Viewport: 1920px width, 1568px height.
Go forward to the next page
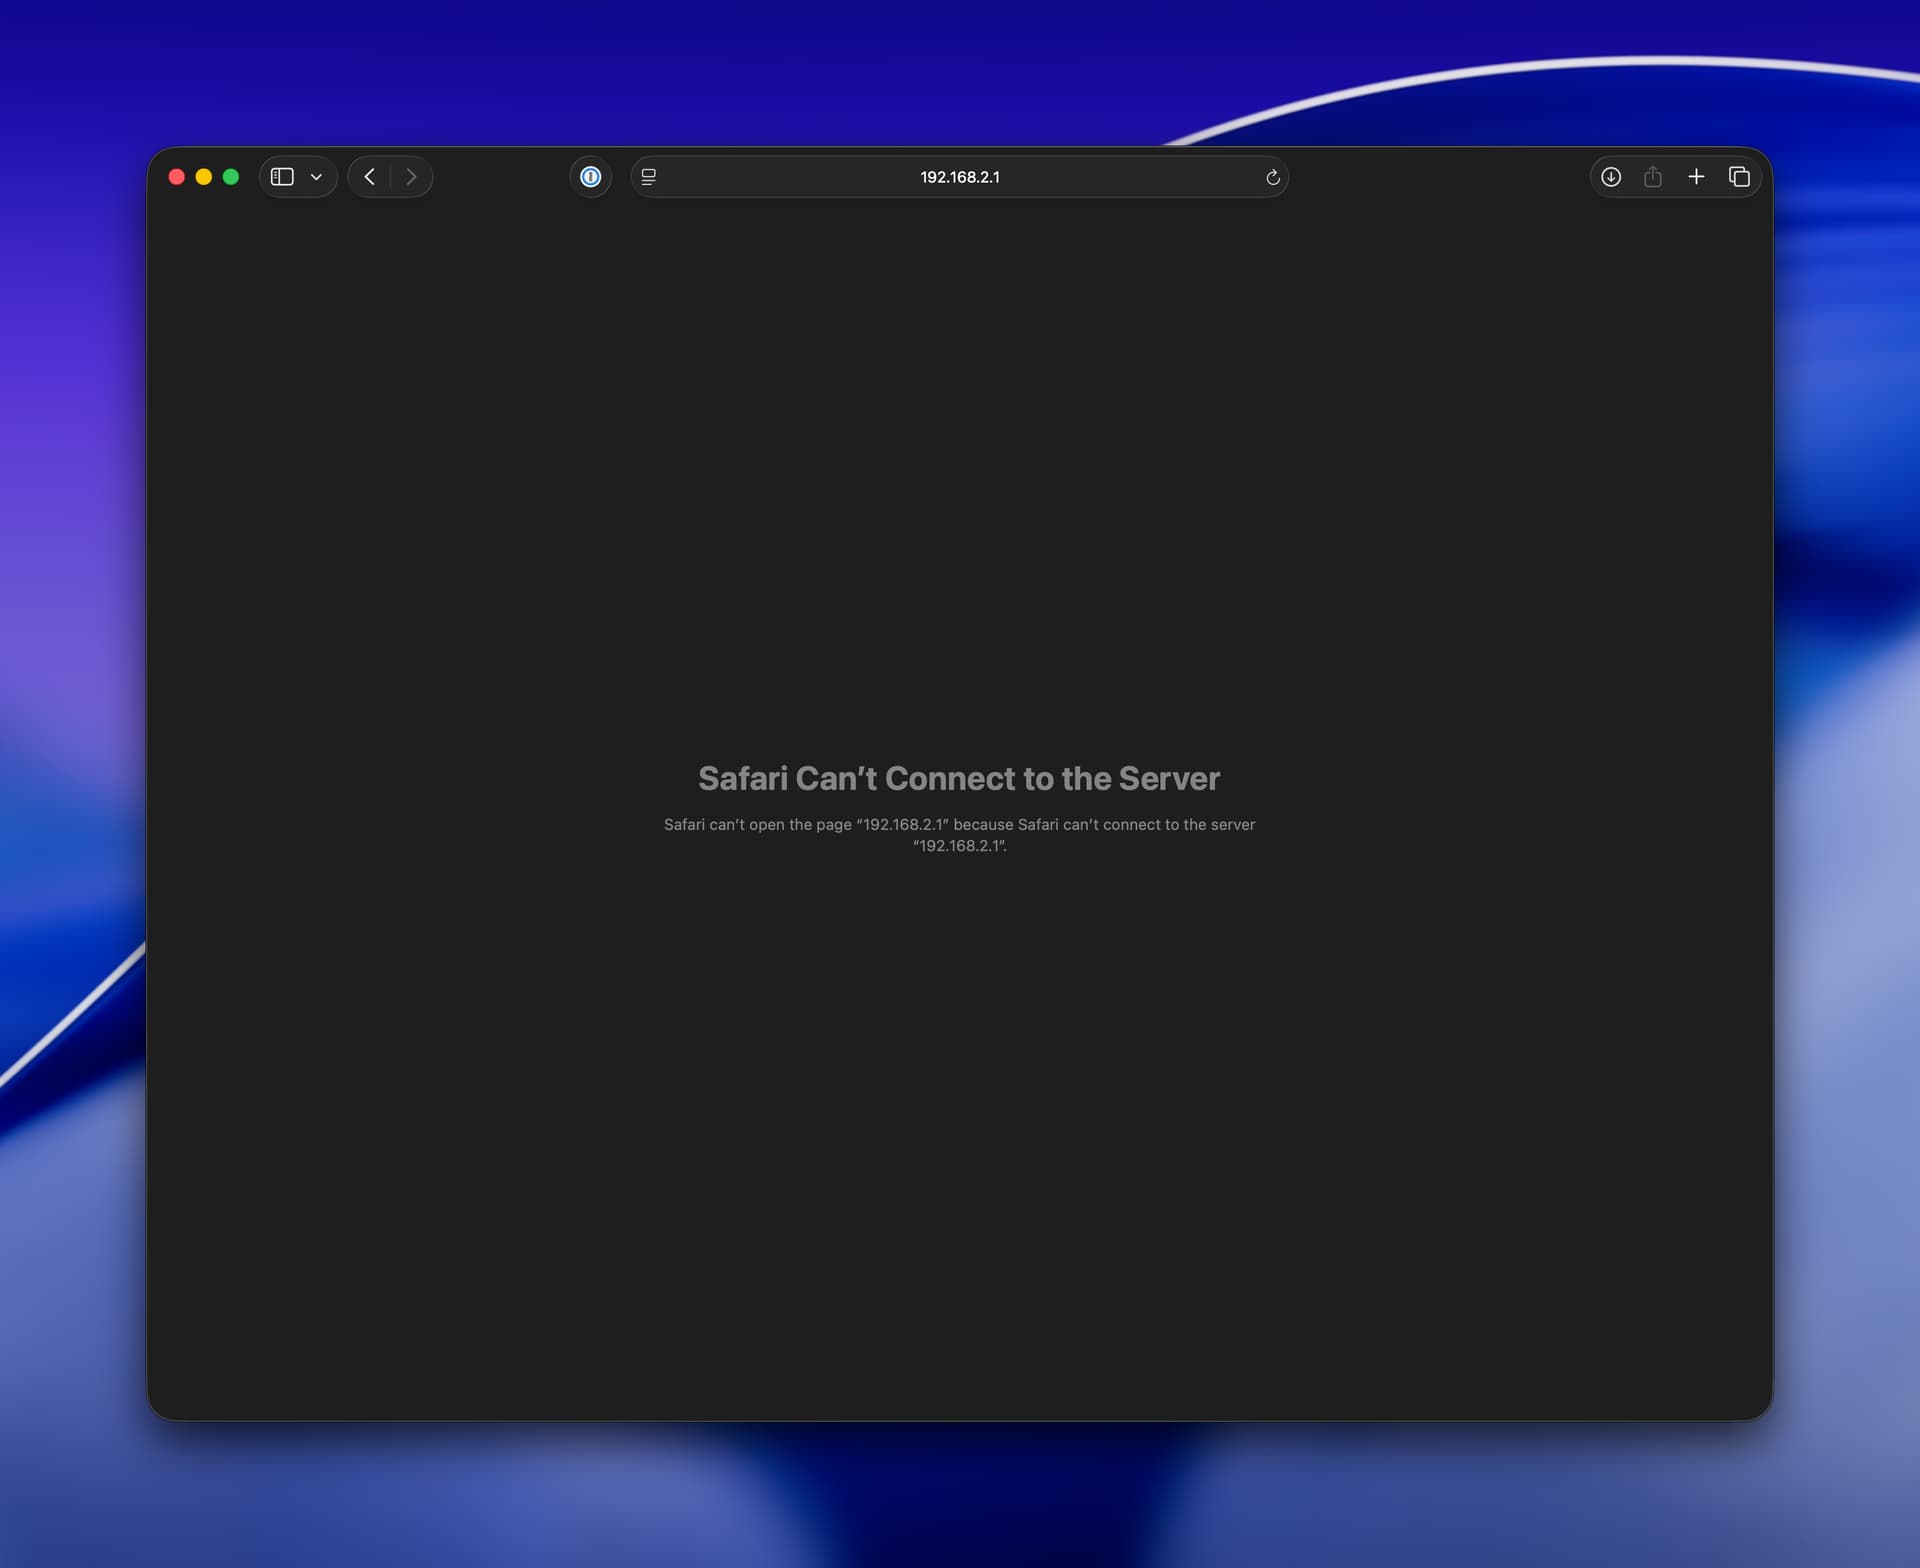pyautogui.click(x=411, y=177)
